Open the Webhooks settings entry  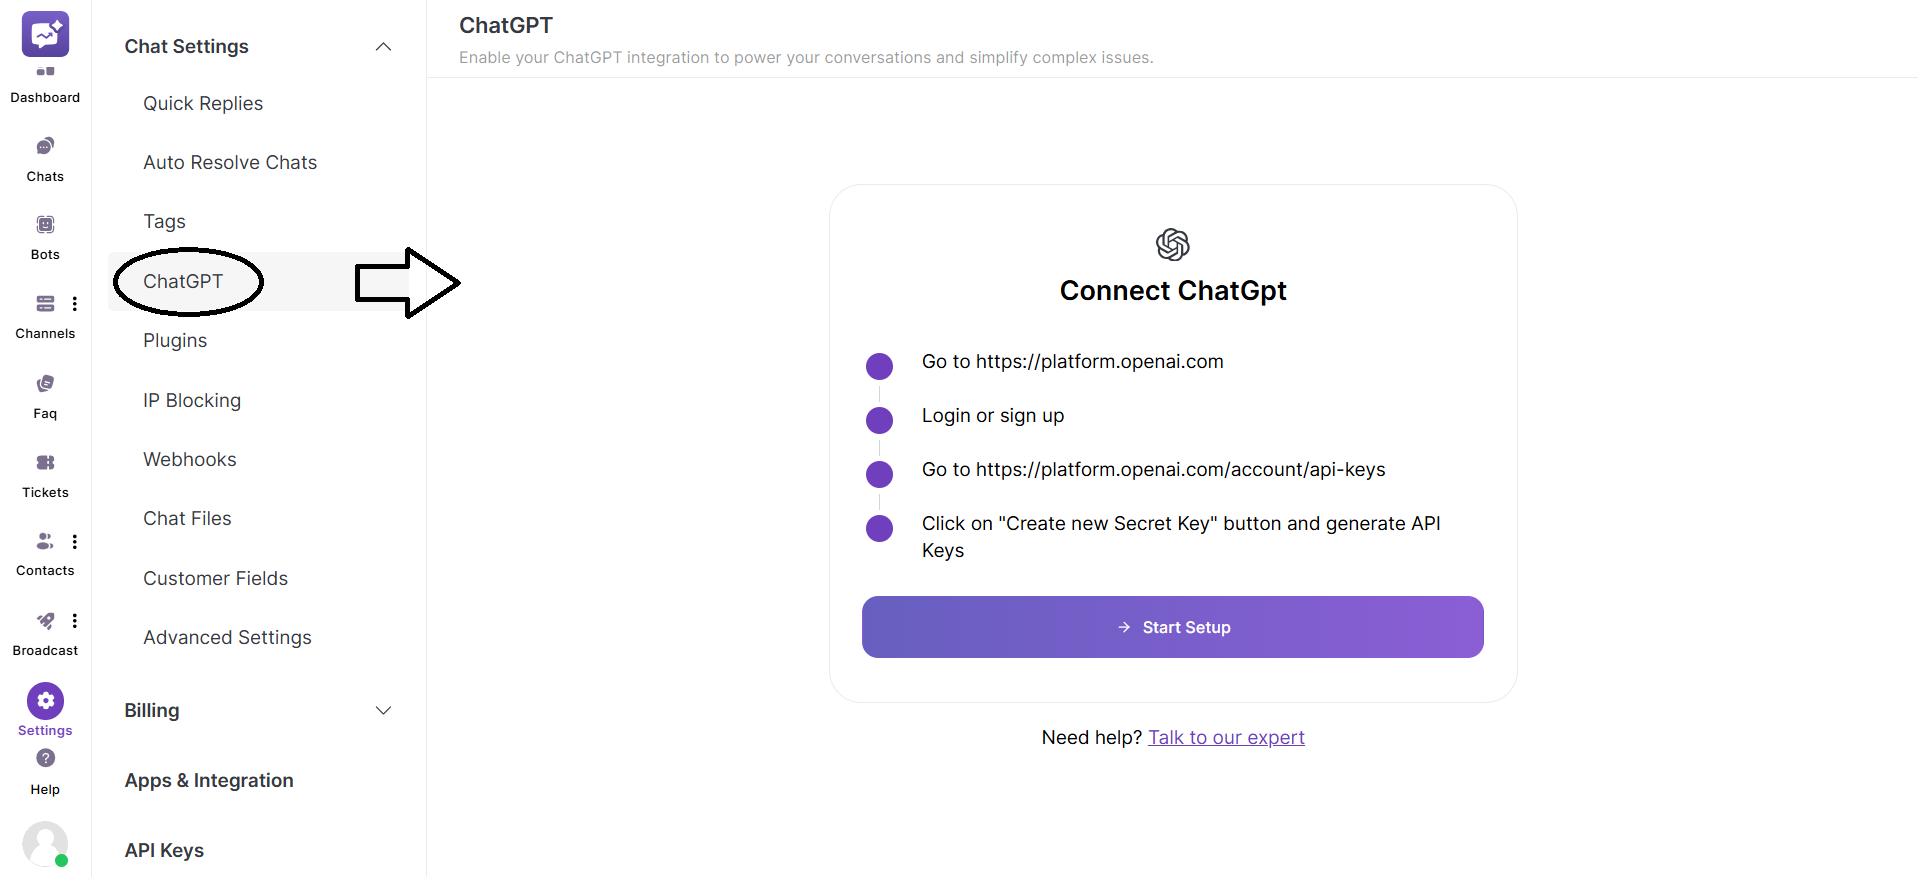point(189,459)
